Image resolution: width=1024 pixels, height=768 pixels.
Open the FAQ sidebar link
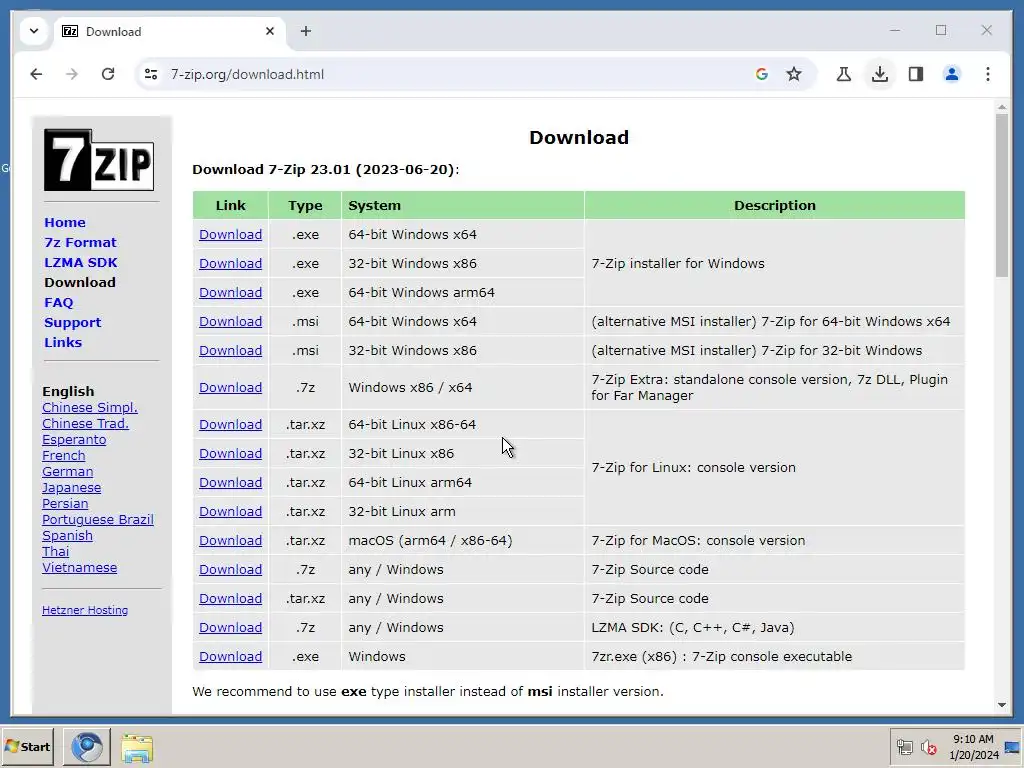click(x=59, y=302)
